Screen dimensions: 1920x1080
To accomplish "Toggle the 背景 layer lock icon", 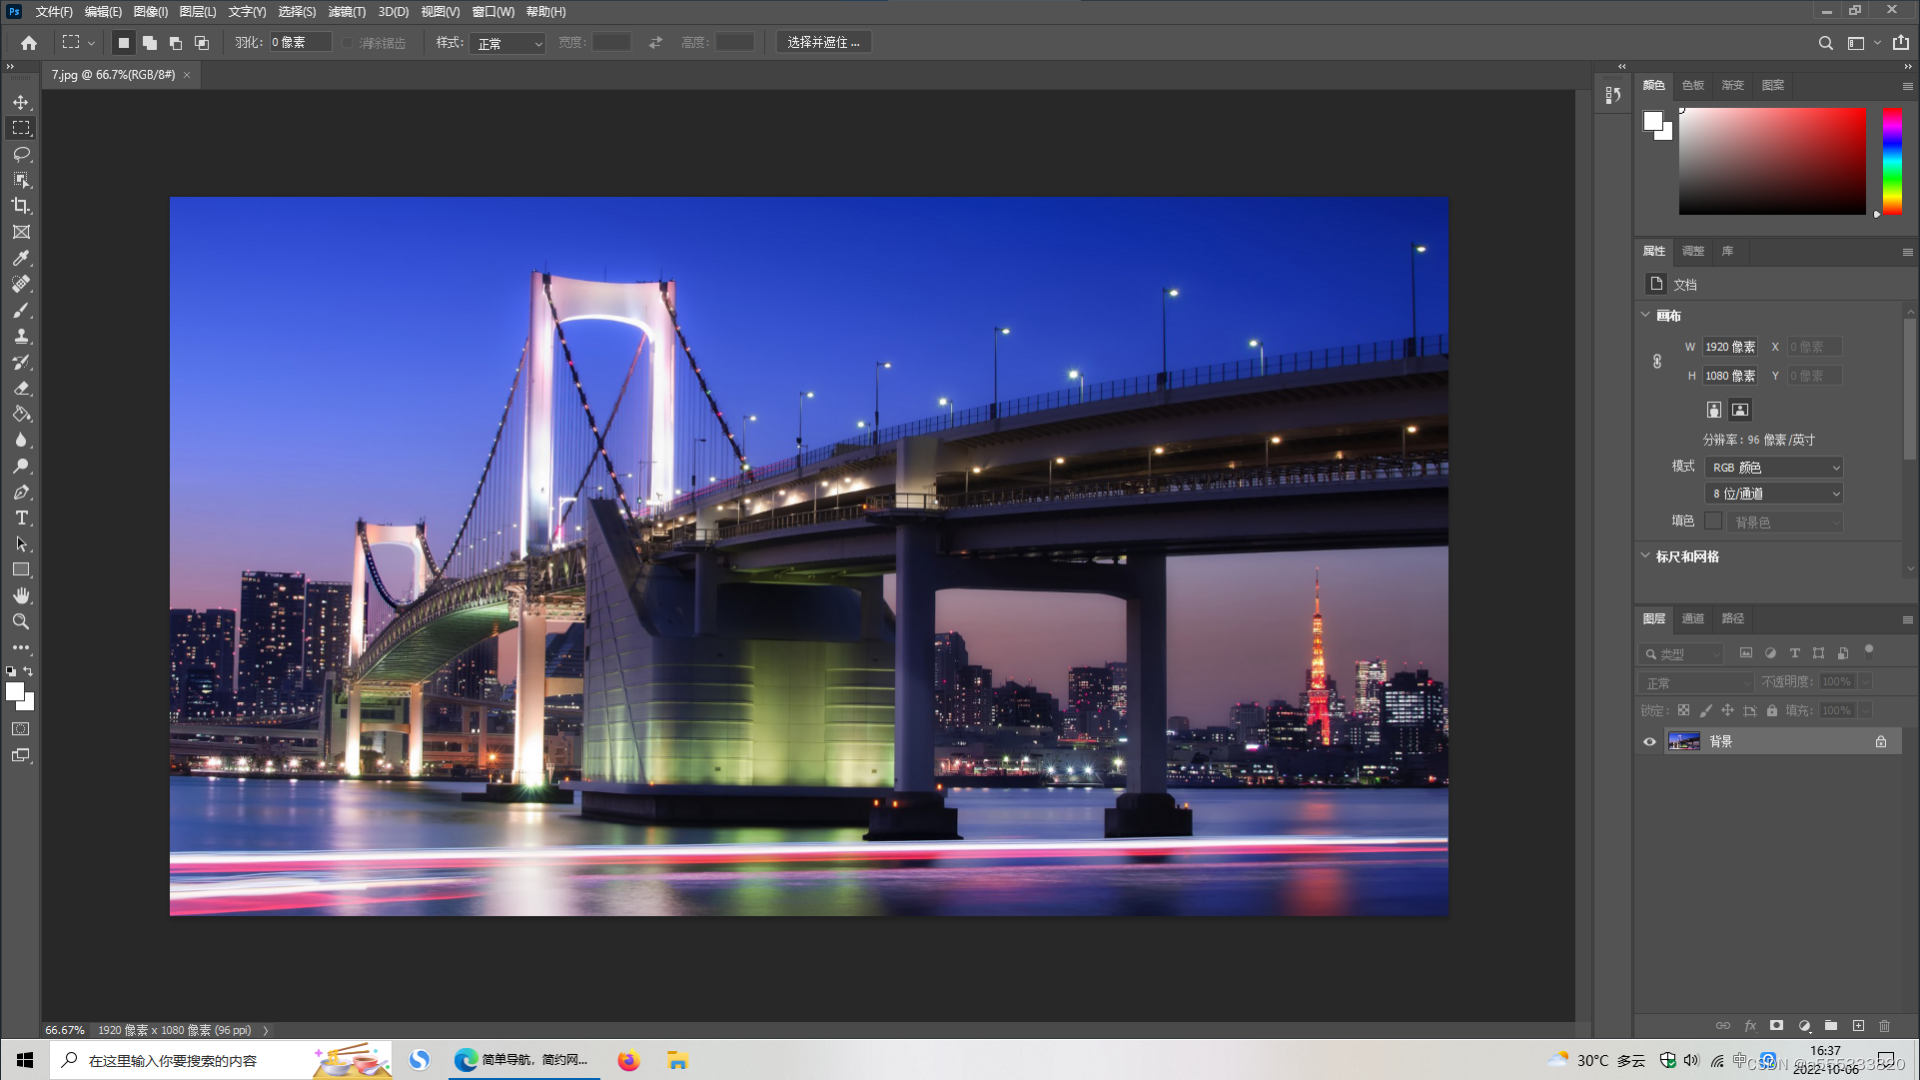I will pyautogui.click(x=1881, y=741).
